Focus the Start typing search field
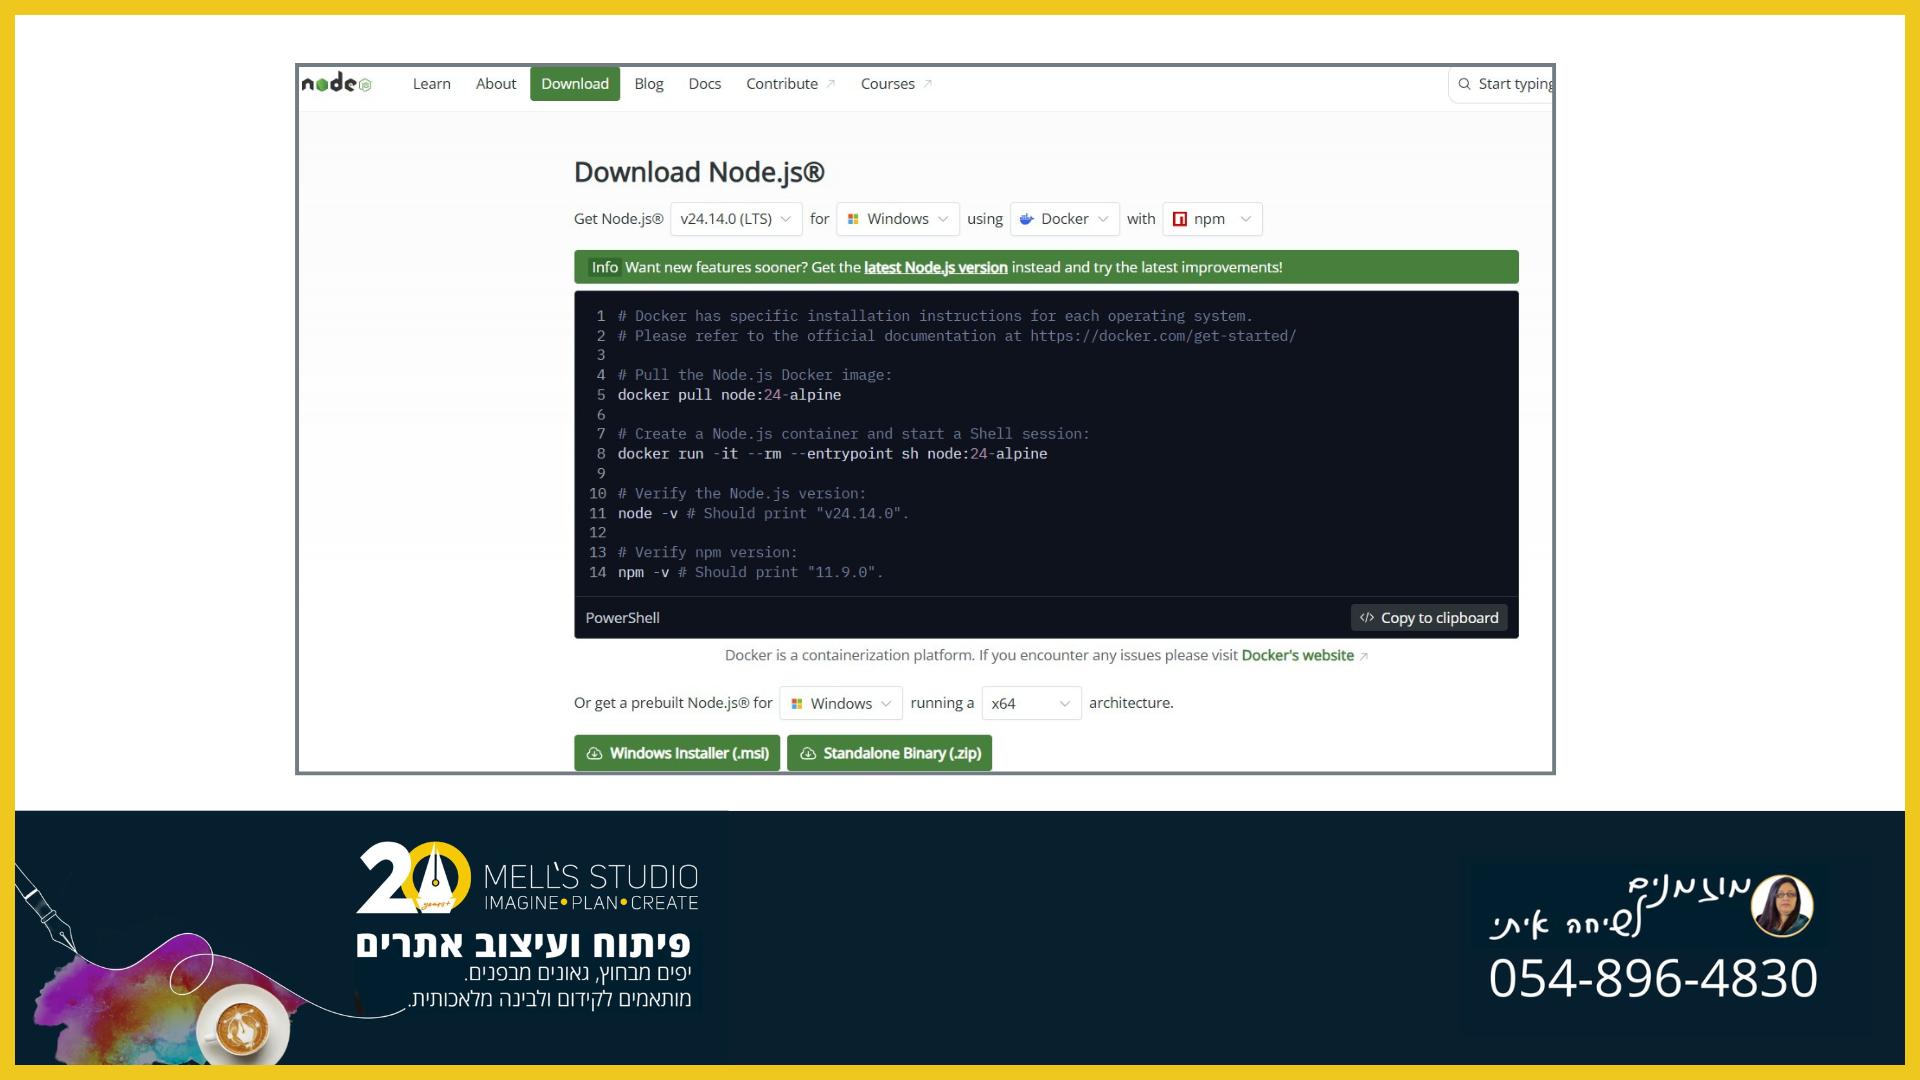Screen dimensions: 1920x1080 1514,84
